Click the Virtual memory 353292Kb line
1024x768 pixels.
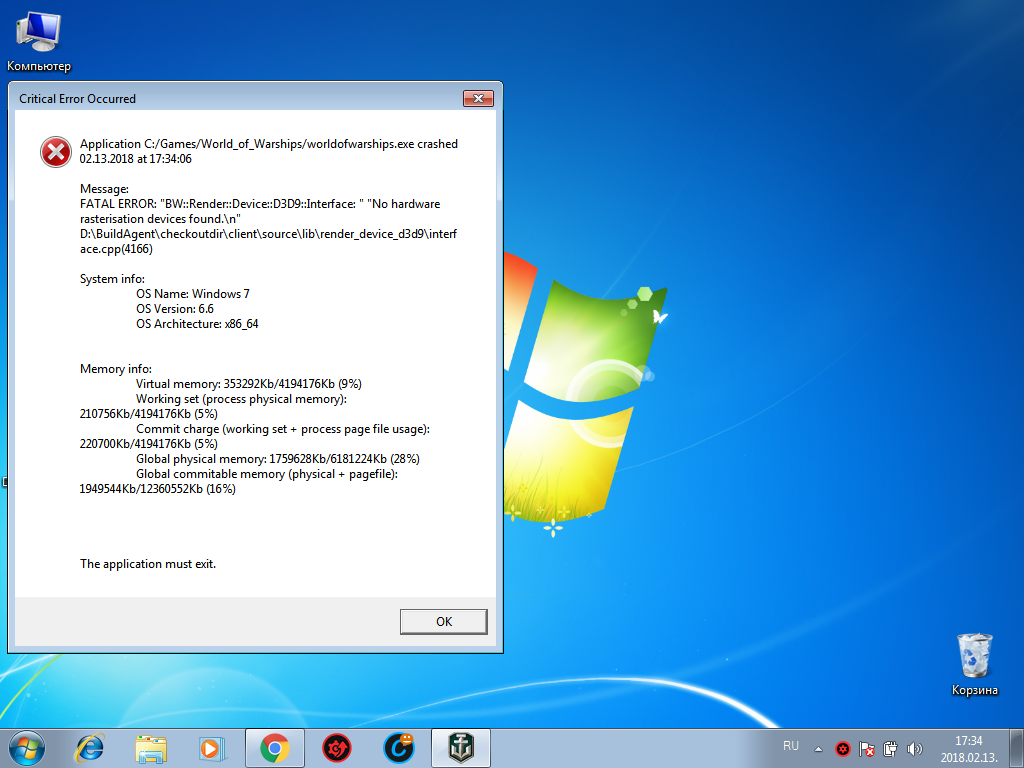(x=249, y=384)
